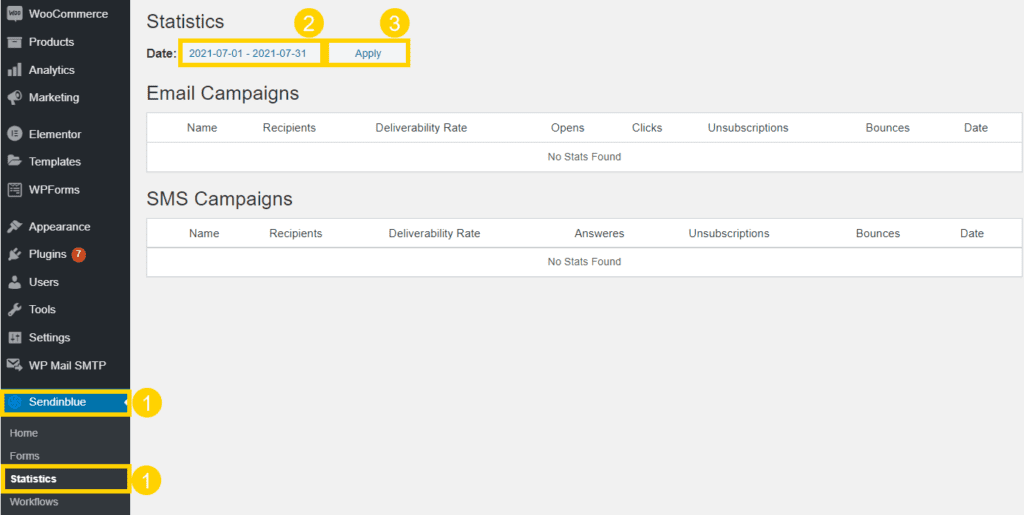The width and height of the screenshot is (1024, 515).
Task: Click the Elementor circle icon
Action: click(x=14, y=134)
